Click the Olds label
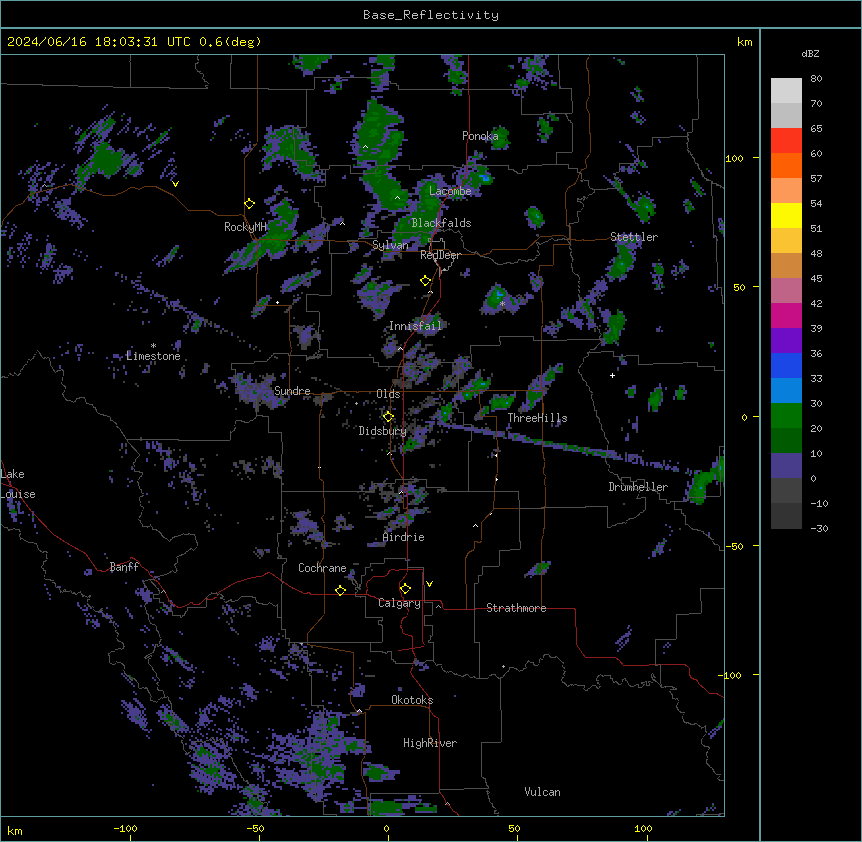Screen dimensions: 862x842 pos(388,394)
